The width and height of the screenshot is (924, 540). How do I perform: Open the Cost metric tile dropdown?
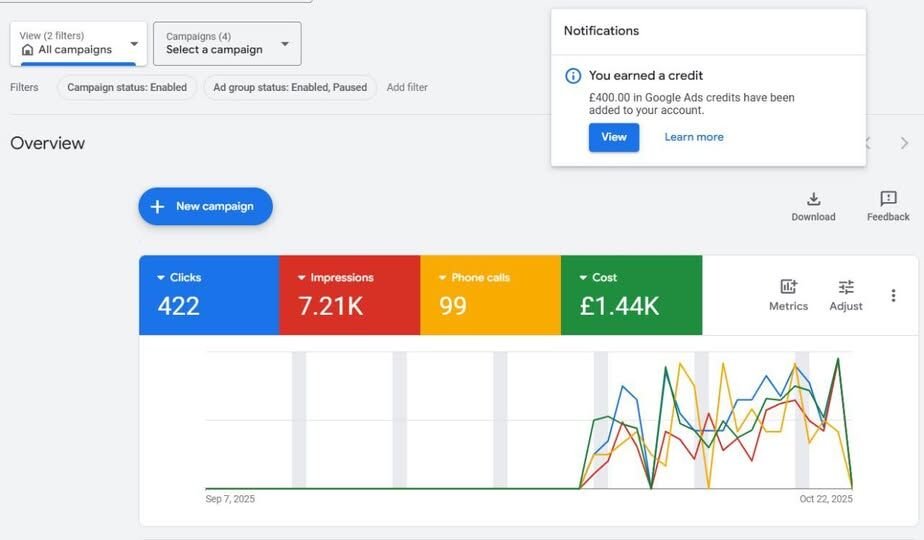pyautogui.click(x=583, y=278)
